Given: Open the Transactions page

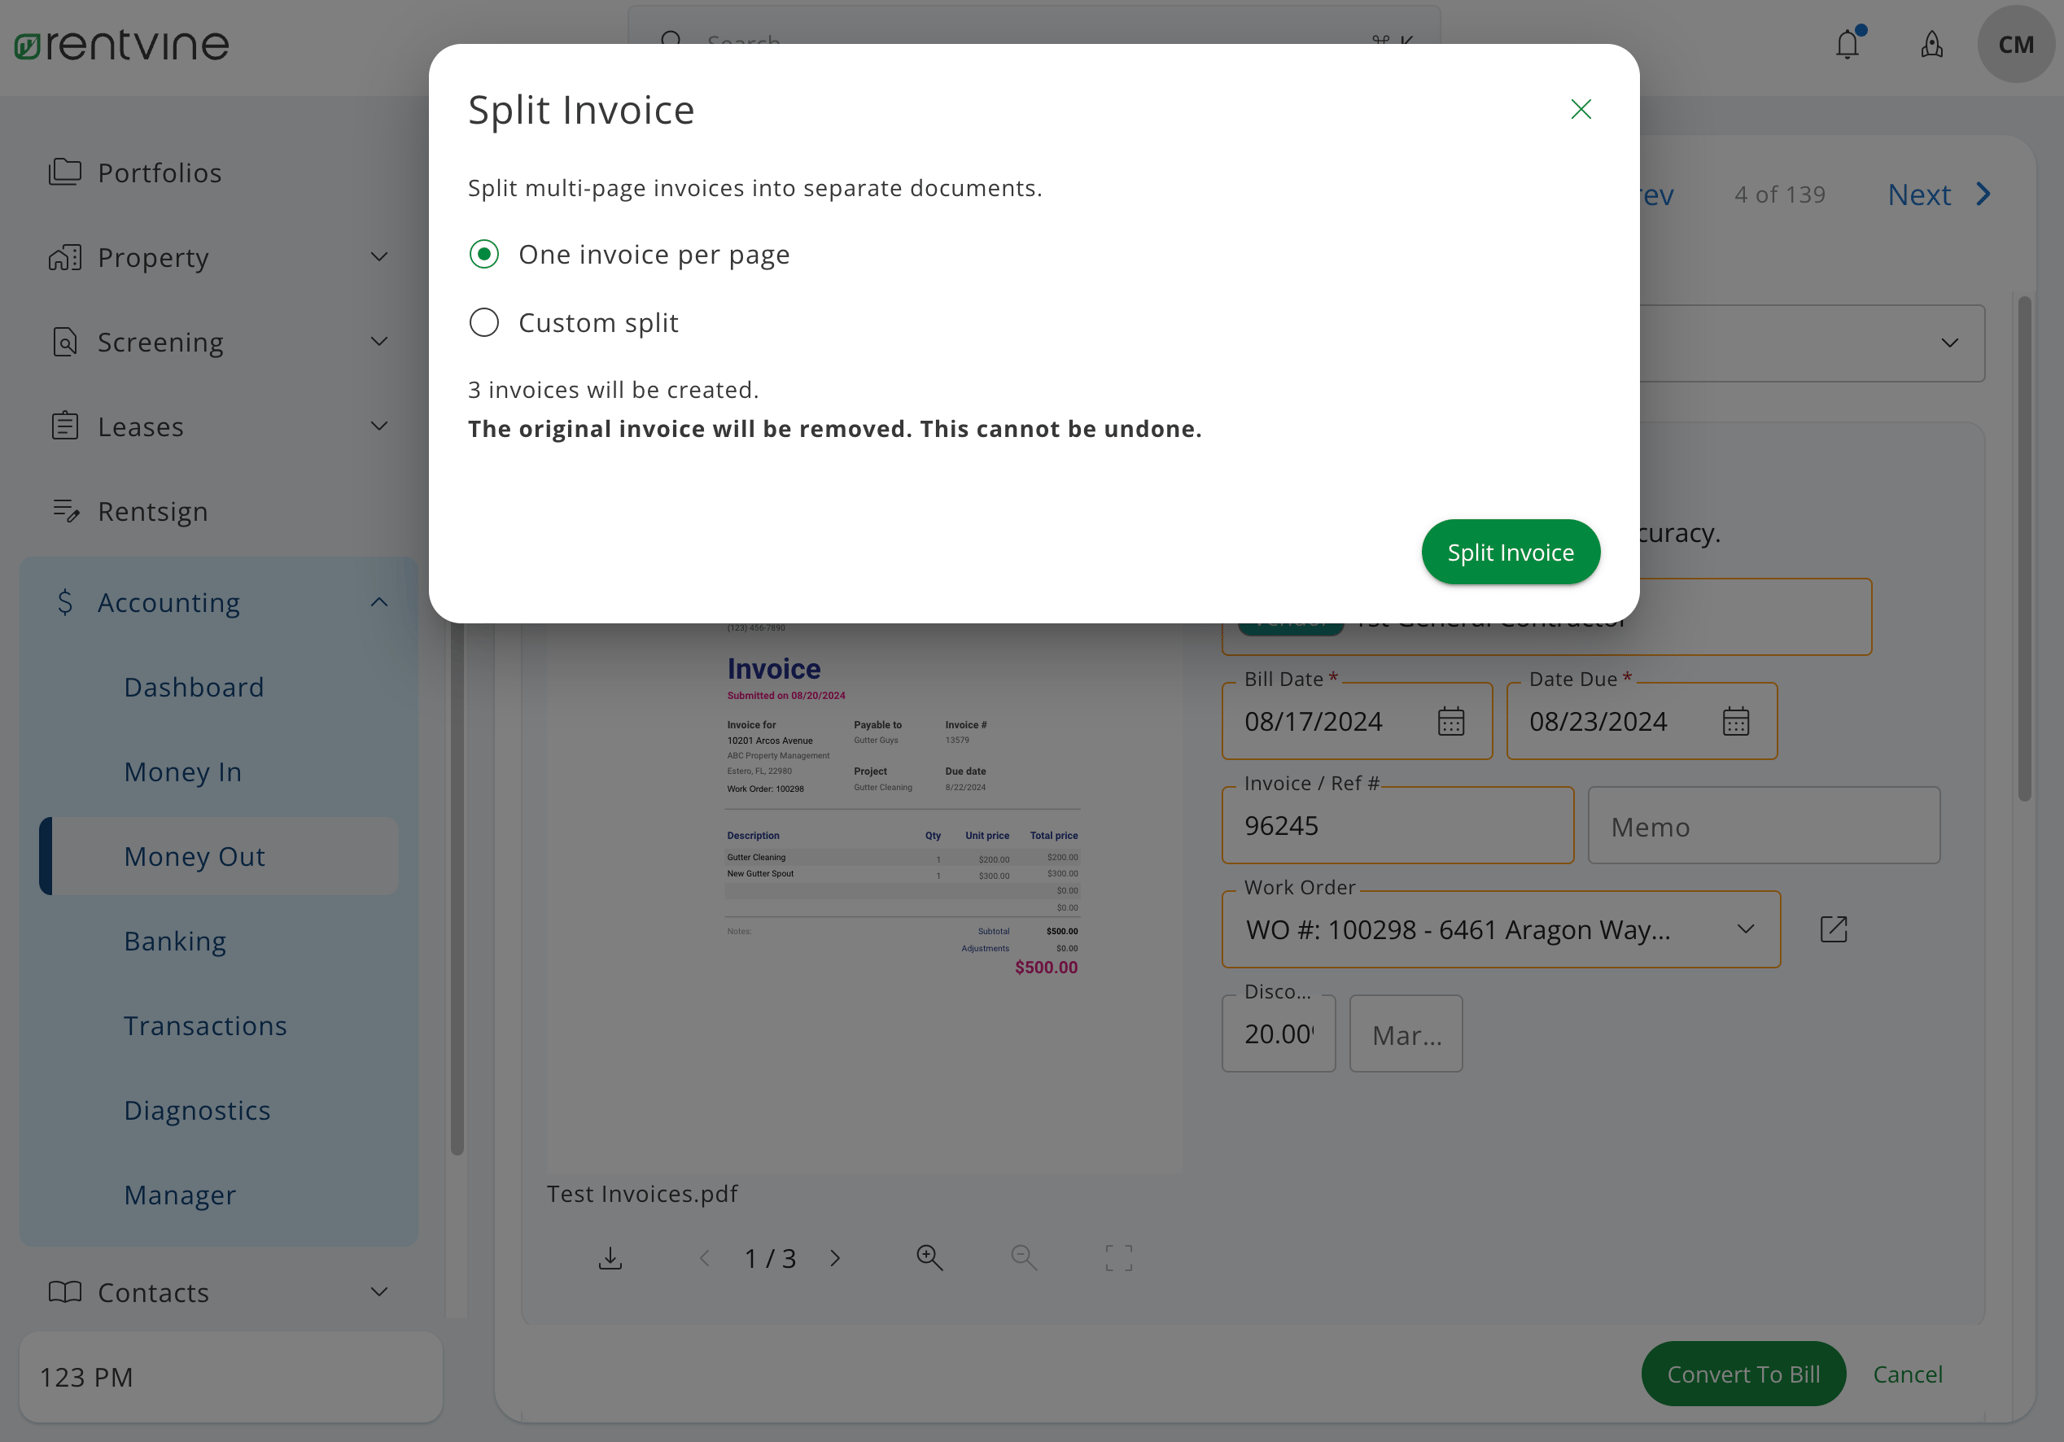Looking at the screenshot, I should click(205, 1025).
